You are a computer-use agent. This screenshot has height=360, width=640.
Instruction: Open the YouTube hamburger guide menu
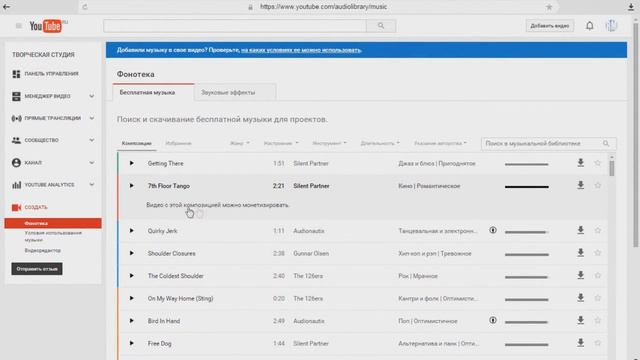click(19, 26)
